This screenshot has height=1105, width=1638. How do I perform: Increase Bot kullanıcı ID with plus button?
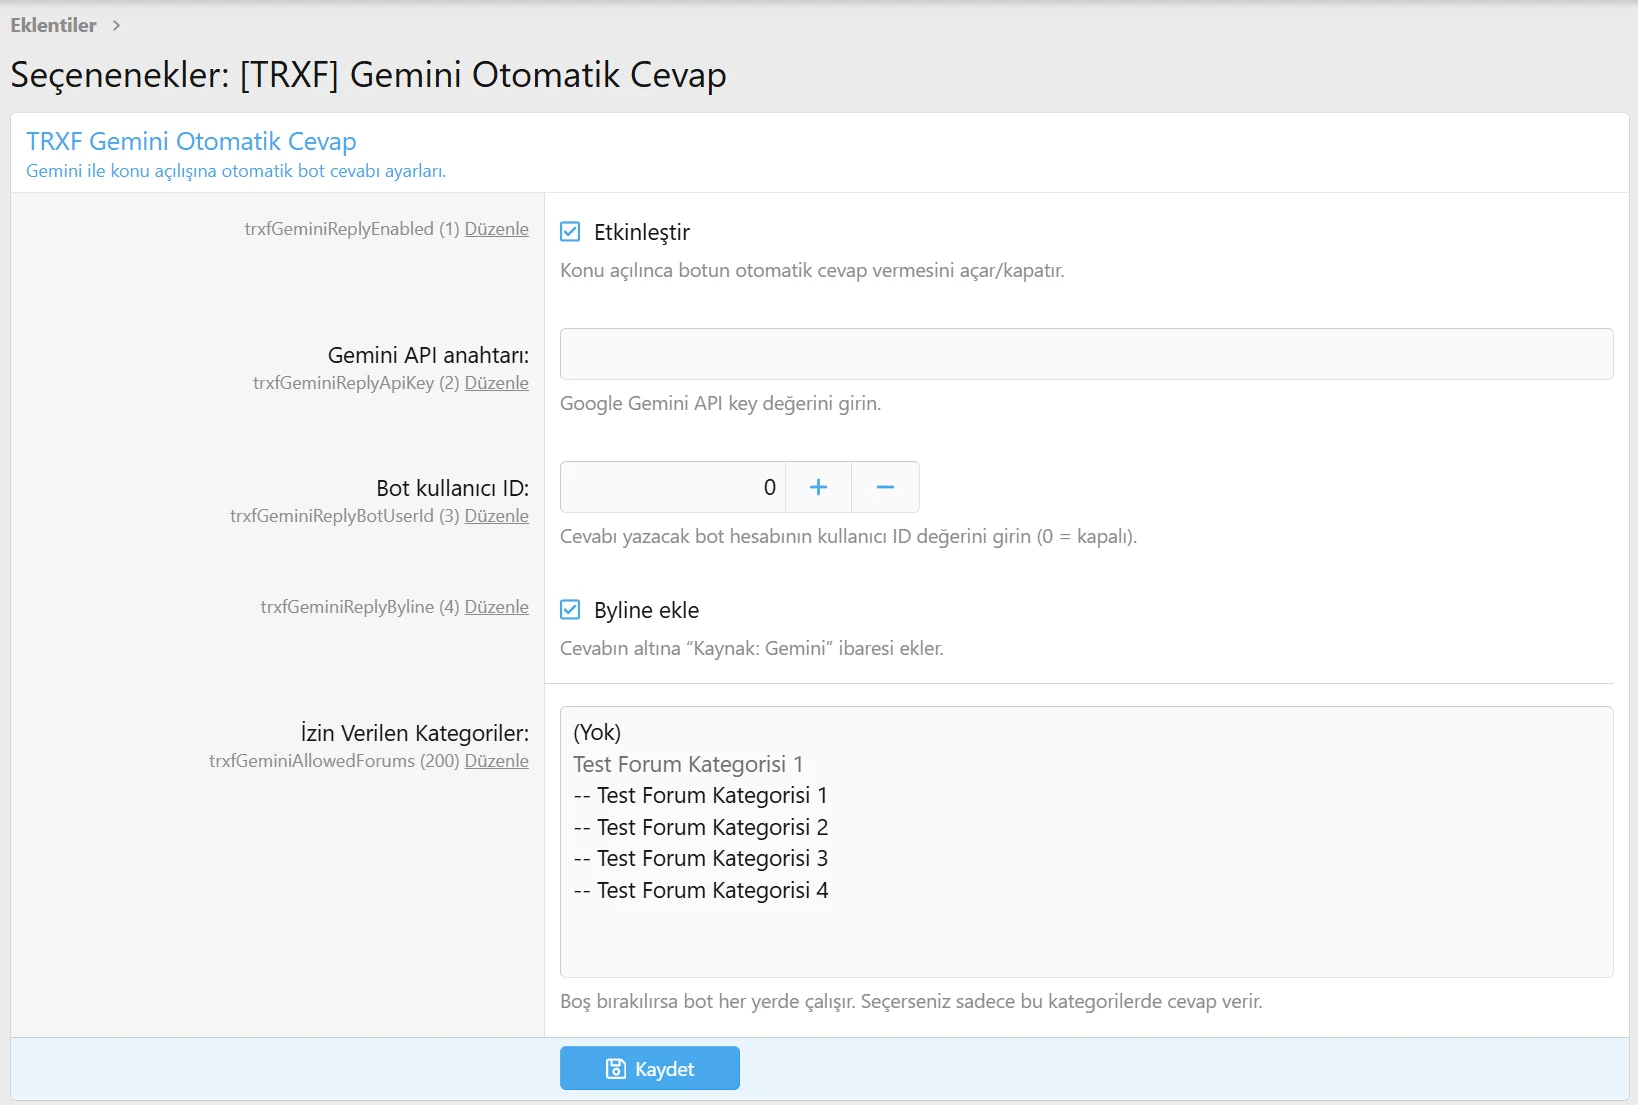[818, 487]
